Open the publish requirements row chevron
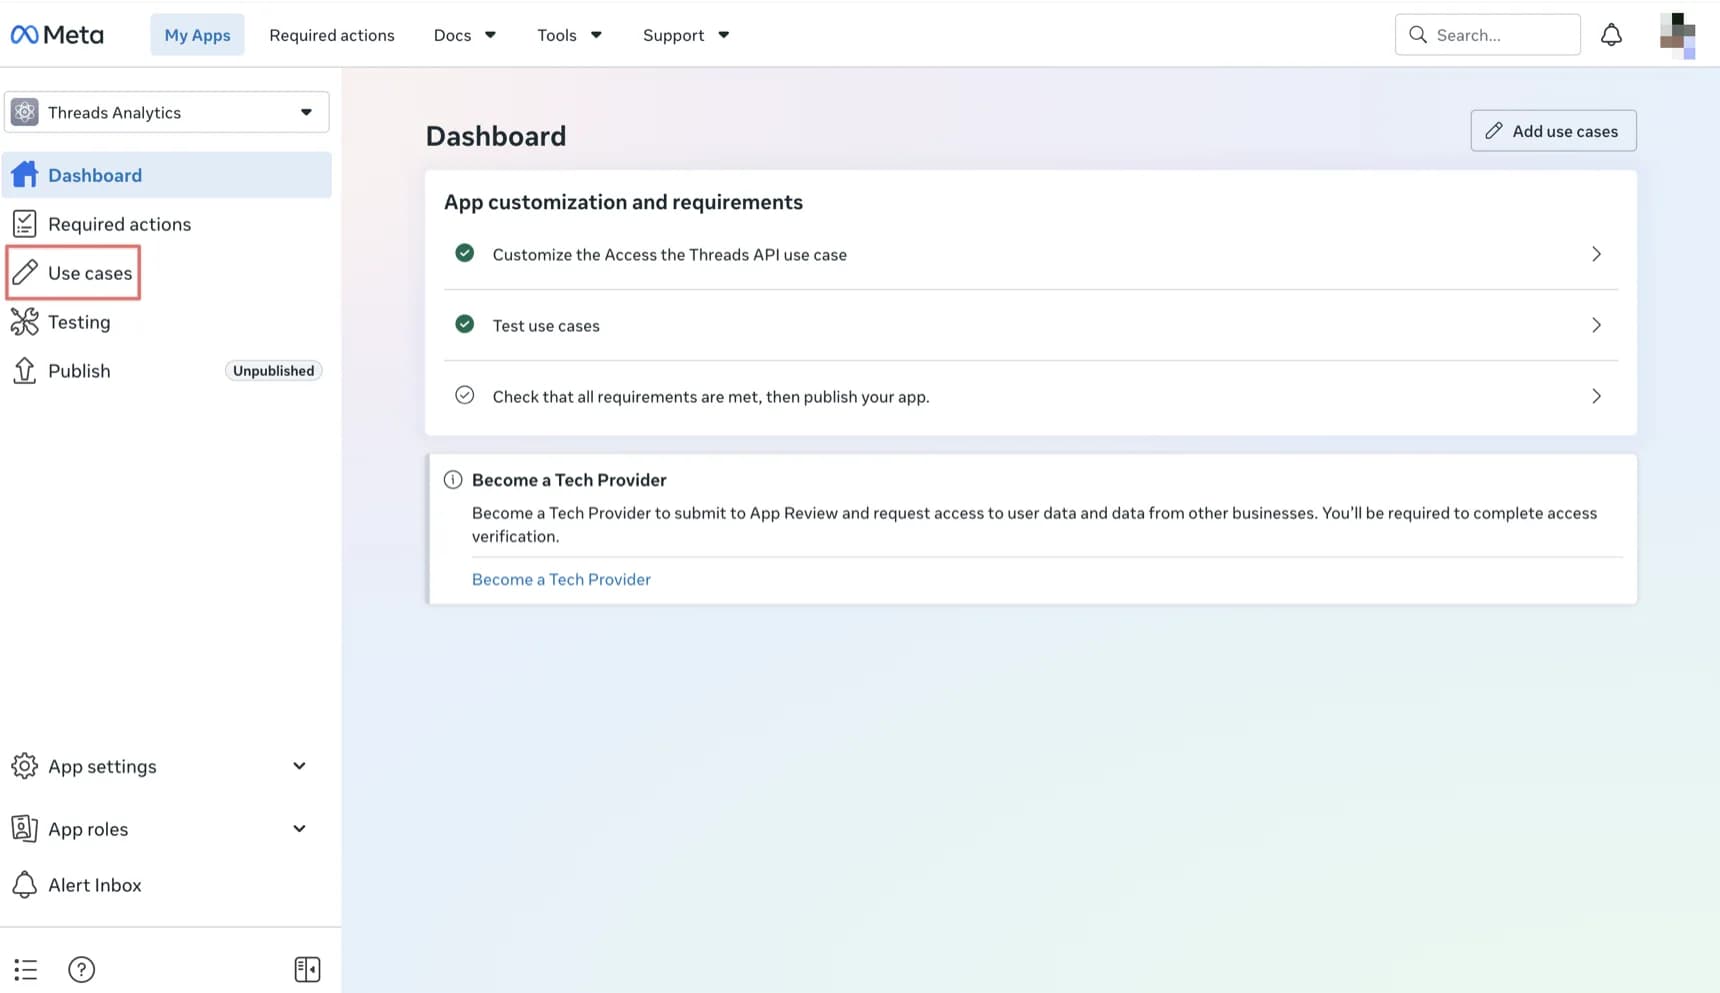The height and width of the screenshot is (993, 1720). [x=1596, y=396]
